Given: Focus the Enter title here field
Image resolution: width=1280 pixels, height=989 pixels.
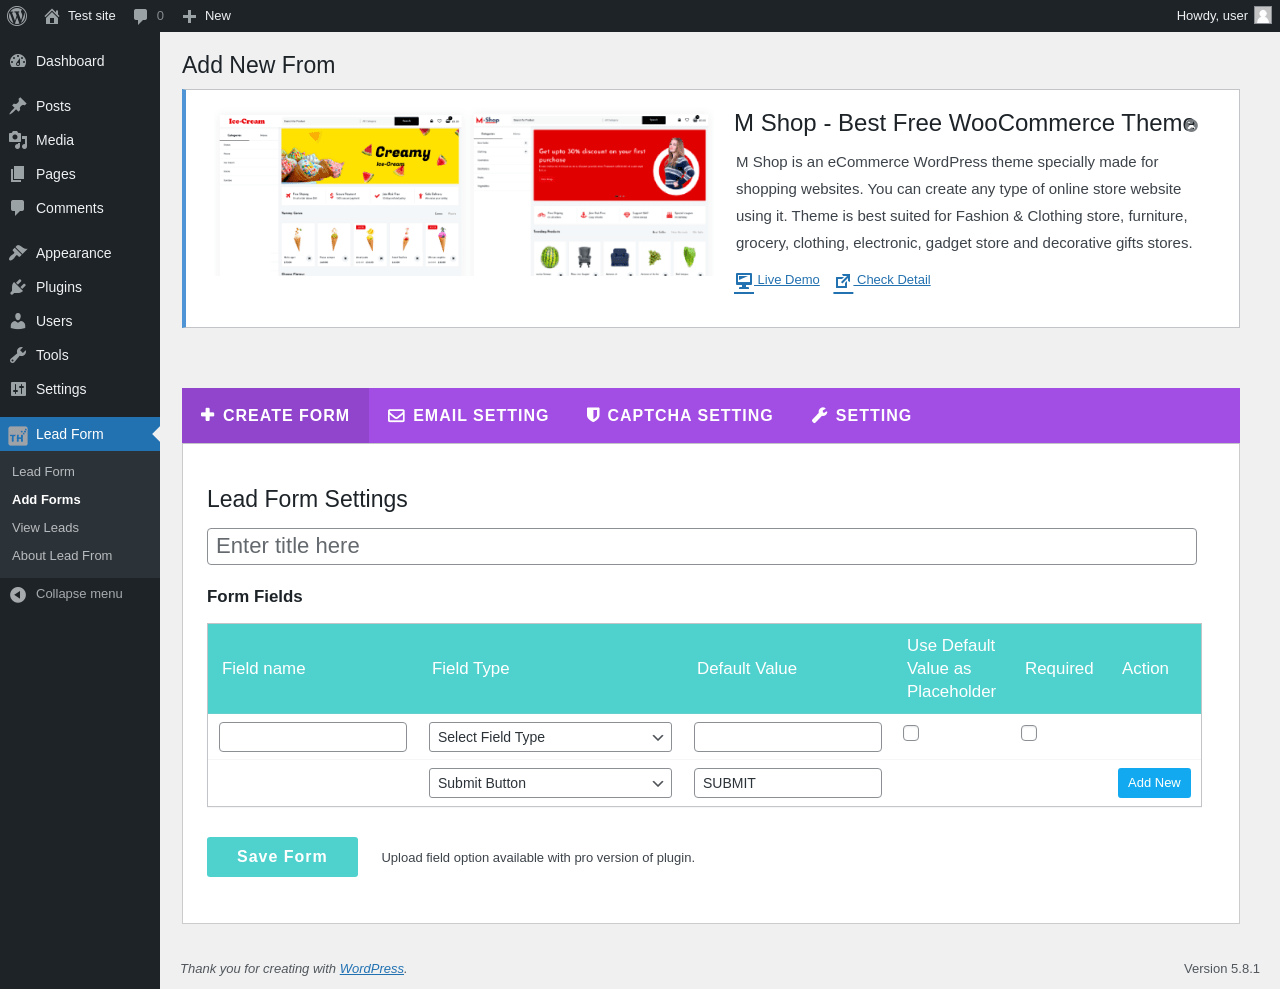Looking at the screenshot, I should pos(702,546).
